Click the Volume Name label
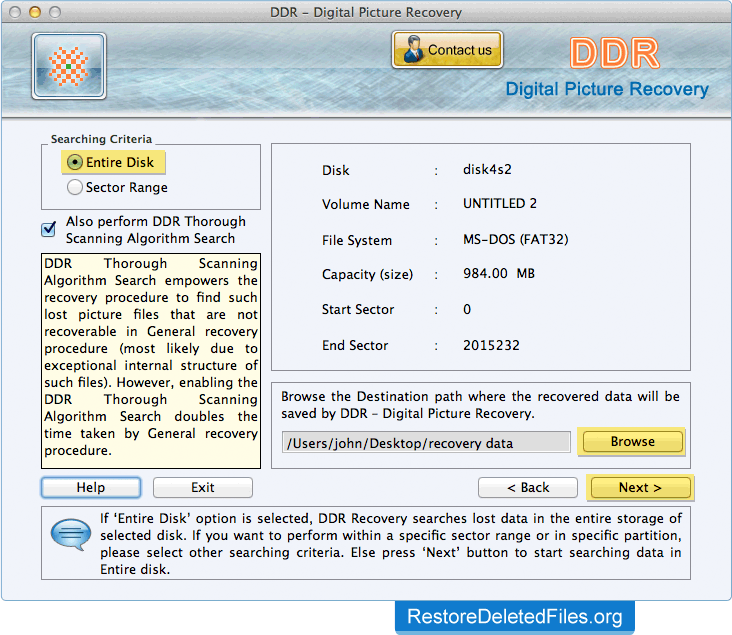The height and width of the screenshot is (635, 732). (366, 205)
